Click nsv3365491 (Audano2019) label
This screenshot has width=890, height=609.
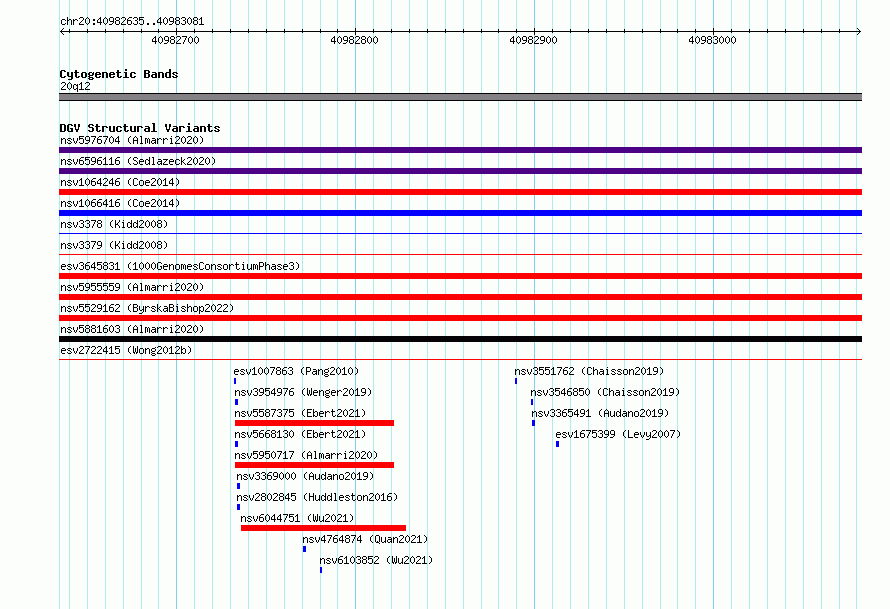coord(601,413)
